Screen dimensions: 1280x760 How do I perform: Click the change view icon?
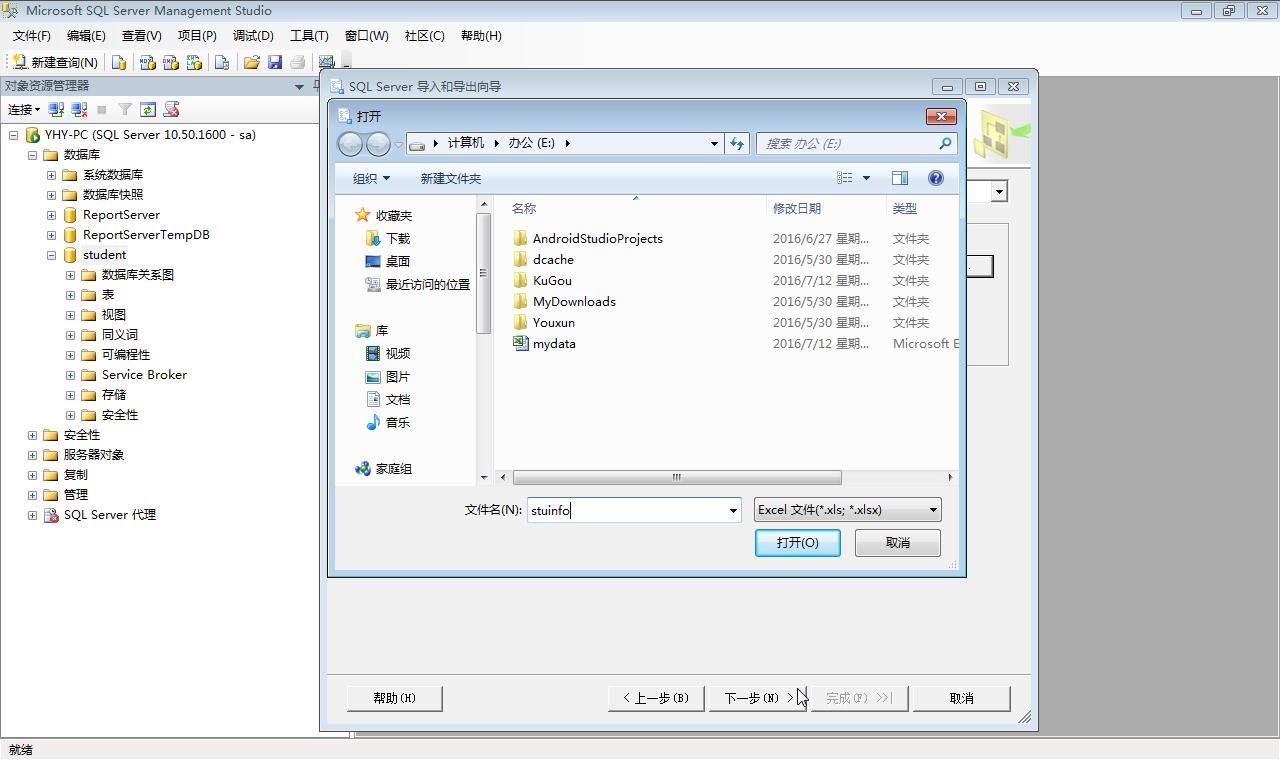point(845,178)
